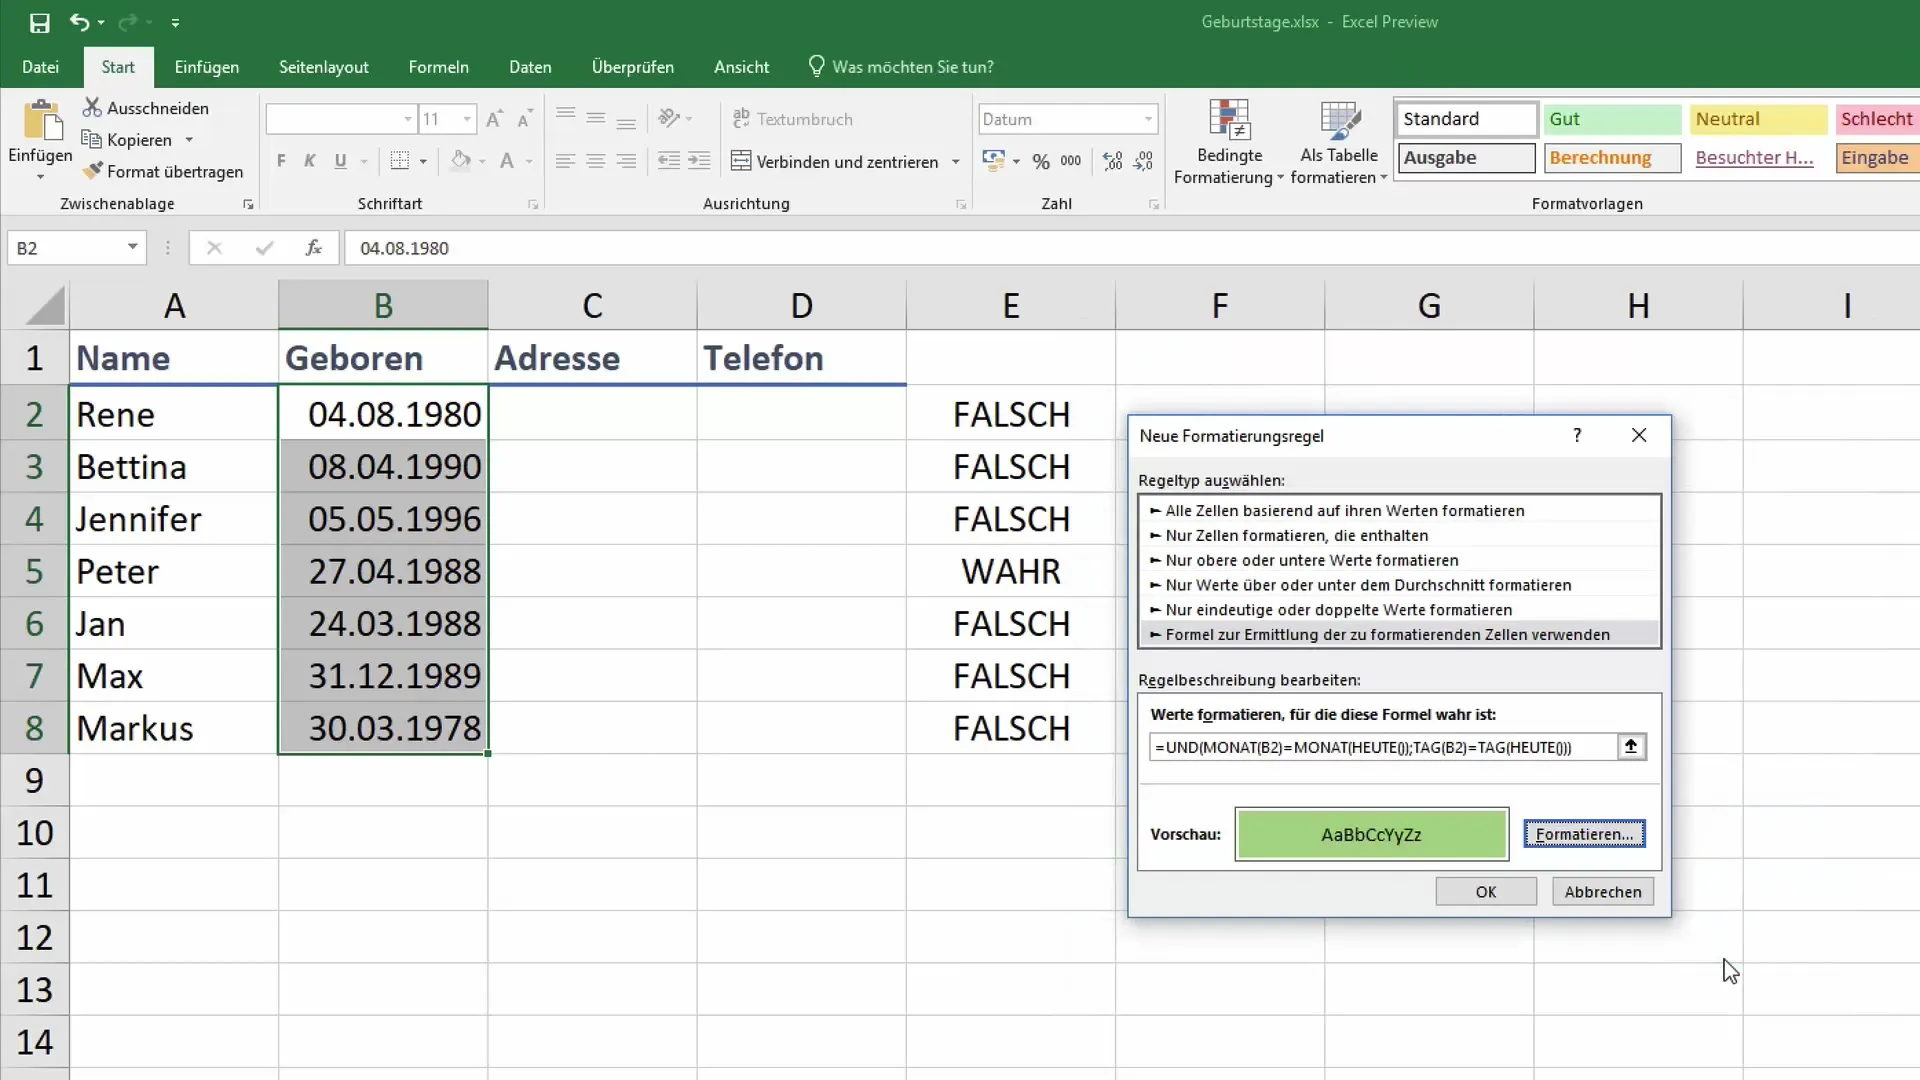Click Verbinden und zentrieren button
Screen dimensions: 1920x1080
(x=835, y=161)
